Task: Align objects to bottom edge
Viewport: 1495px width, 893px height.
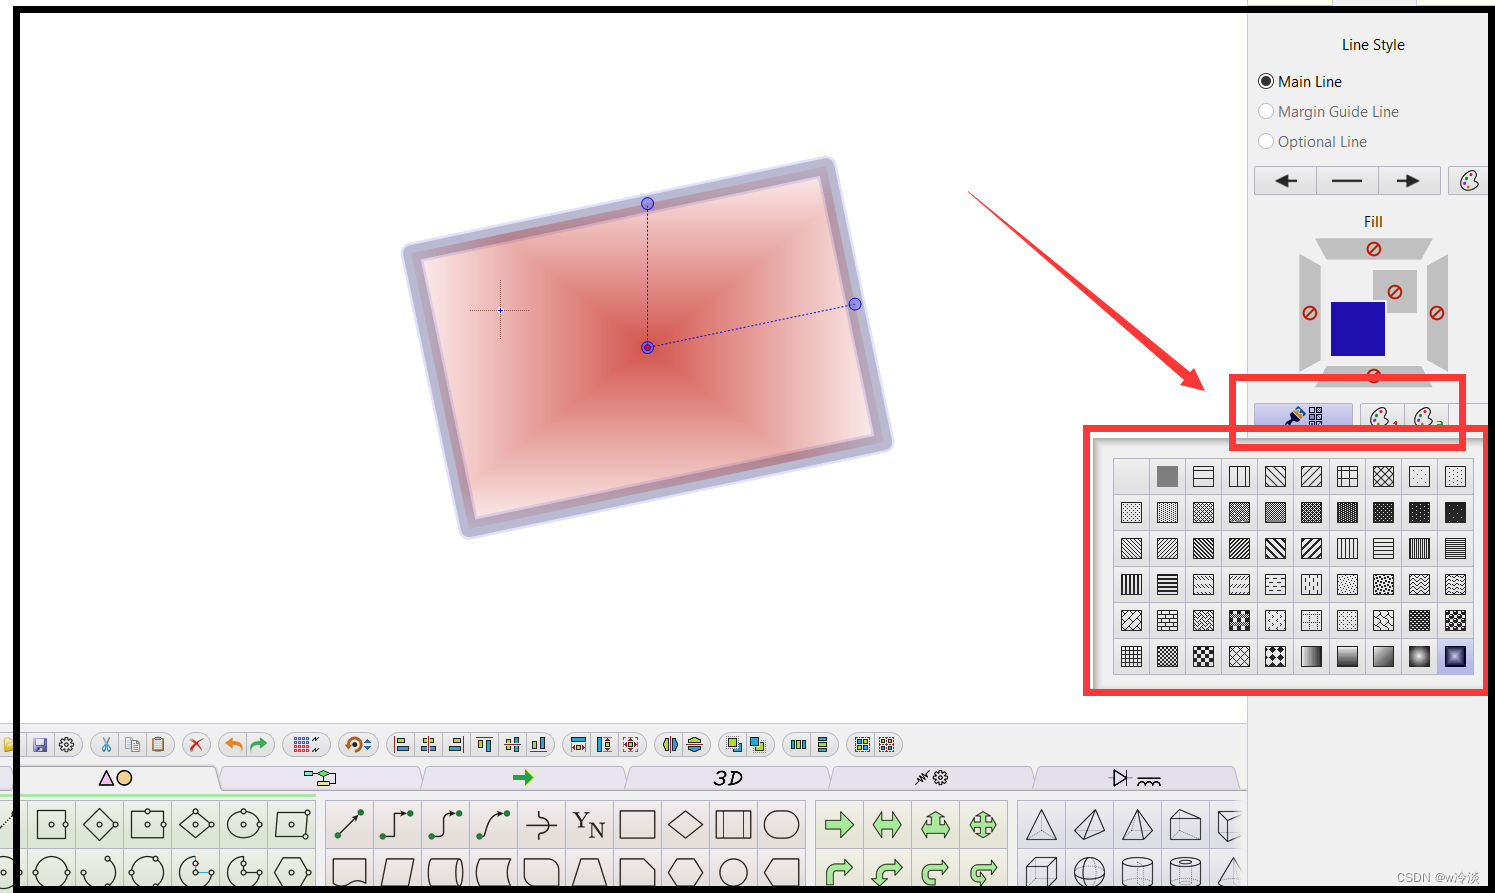Action: coord(539,745)
